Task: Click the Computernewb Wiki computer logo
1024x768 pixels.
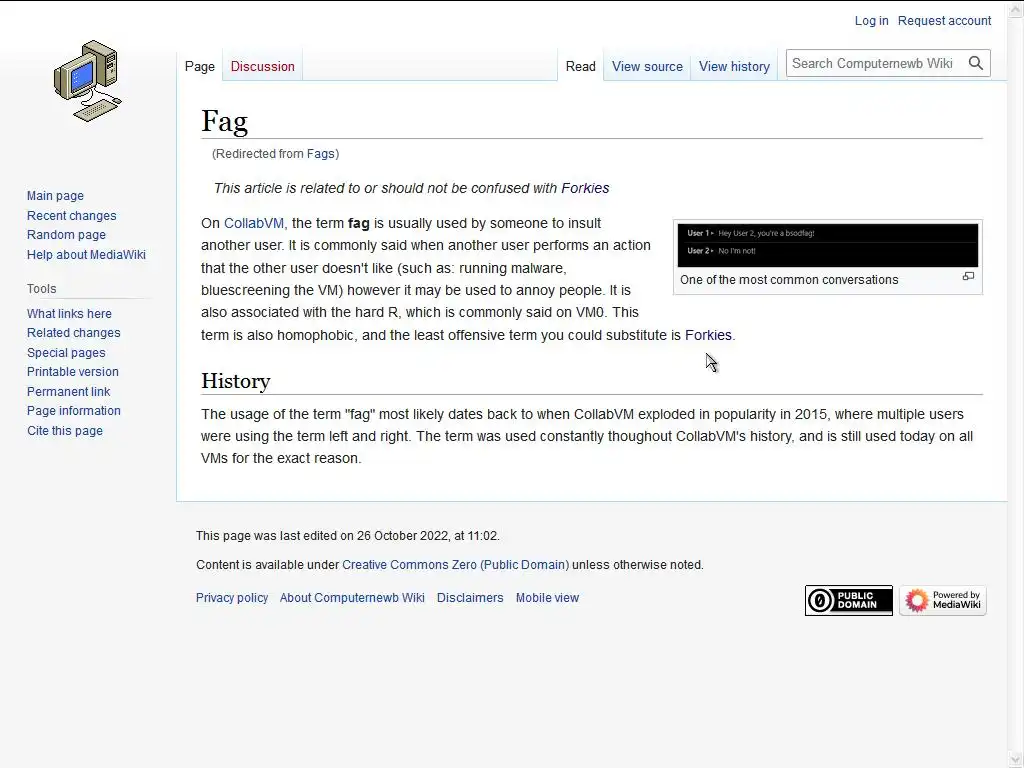Action: tap(88, 81)
